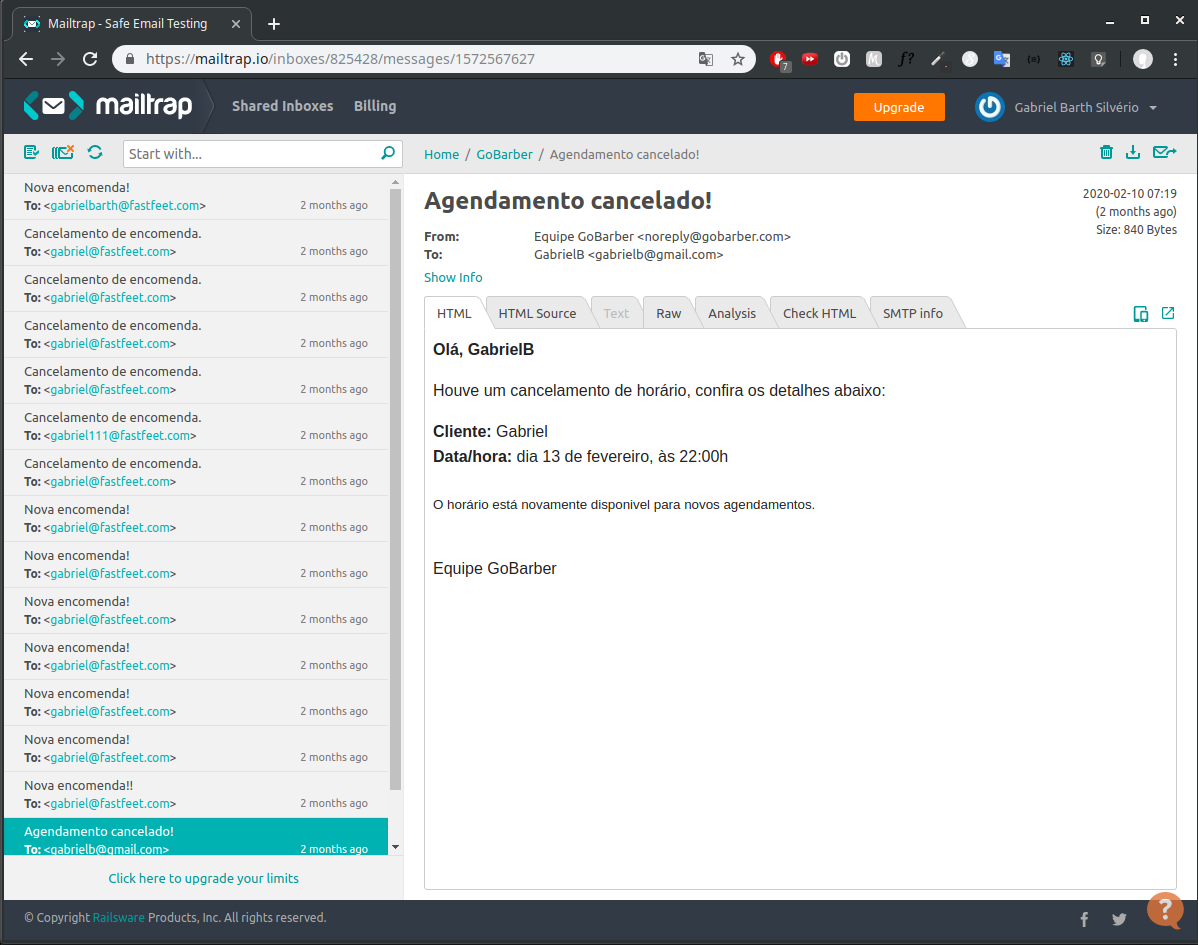Click the Mailtrap logo

click(108, 105)
